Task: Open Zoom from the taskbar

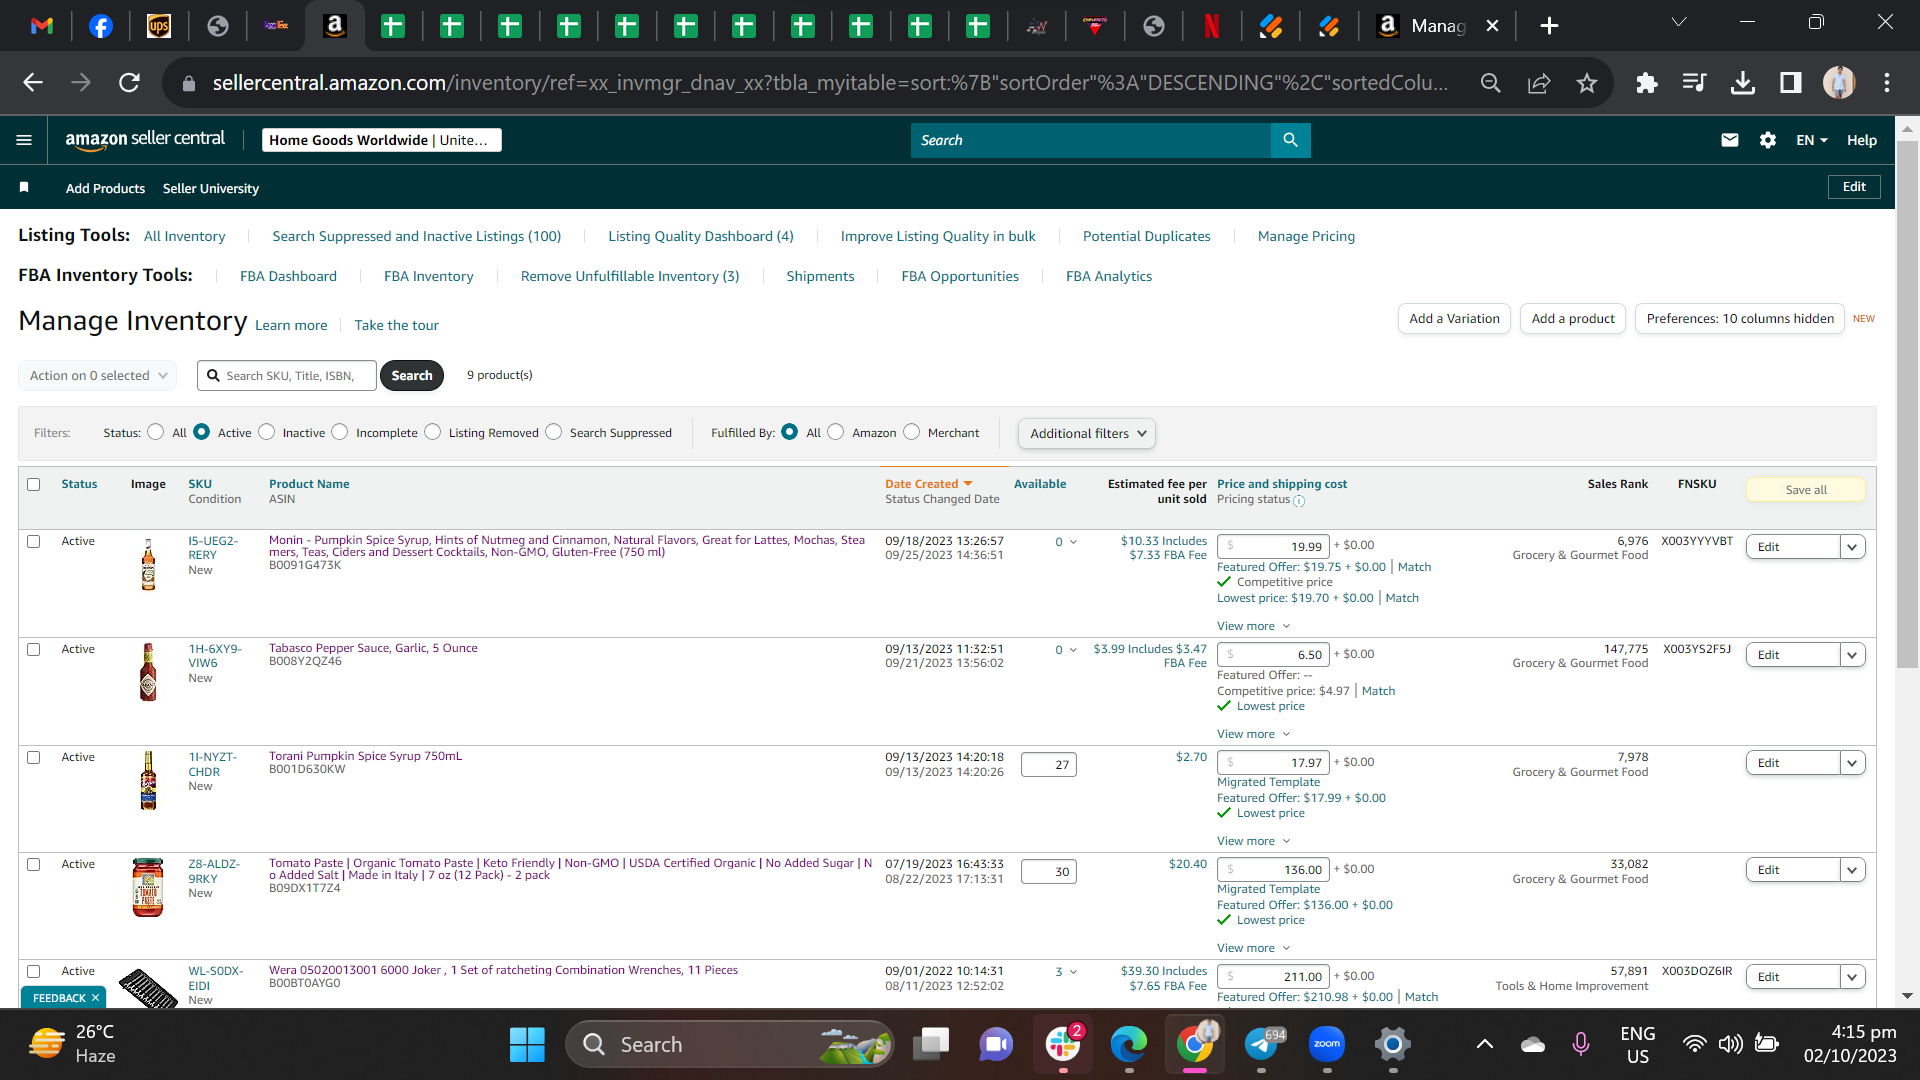Action: point(1327,1045)
